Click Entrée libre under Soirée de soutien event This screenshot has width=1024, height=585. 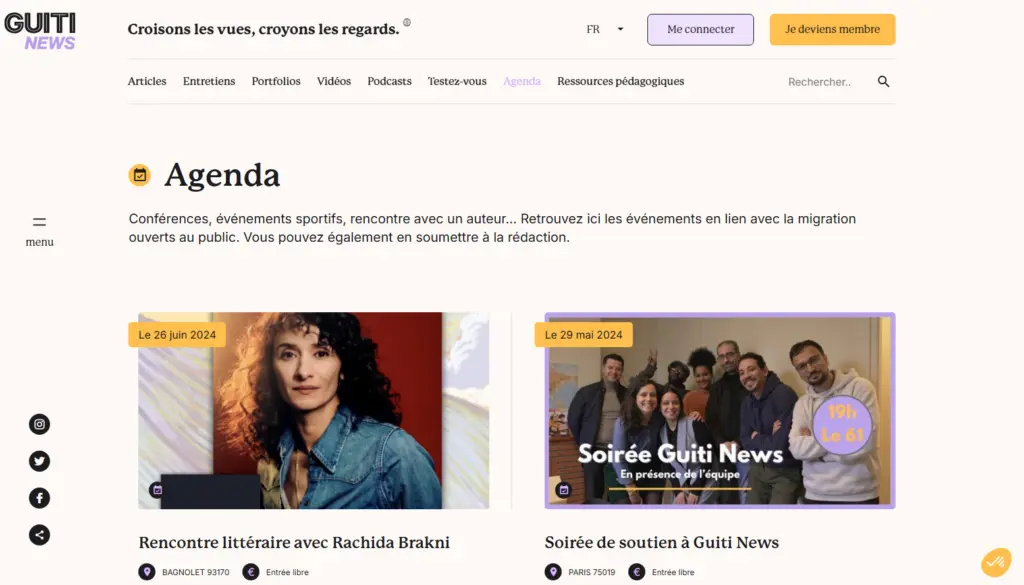point(673,572)
